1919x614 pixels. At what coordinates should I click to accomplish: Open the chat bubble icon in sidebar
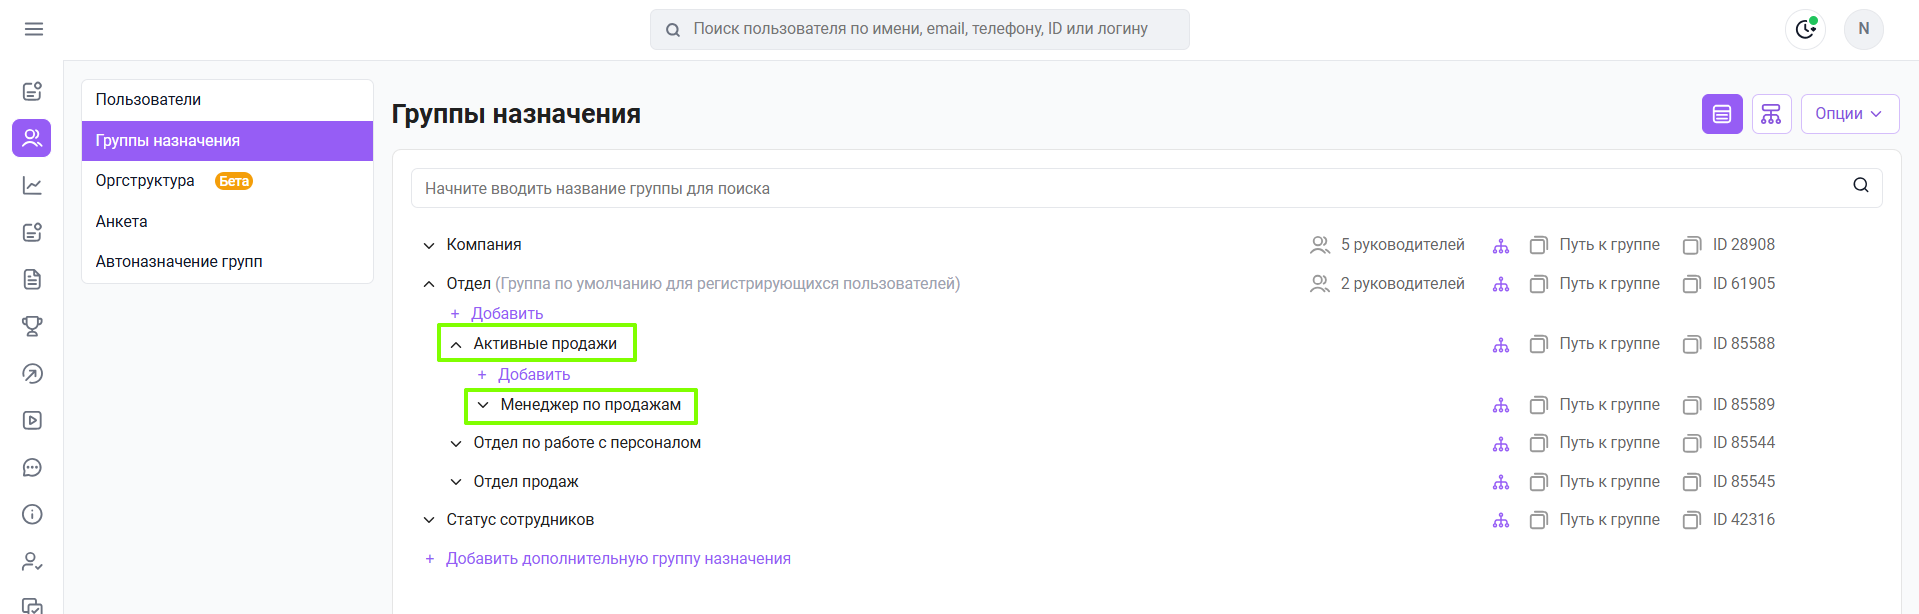click(x=32, y=467)
